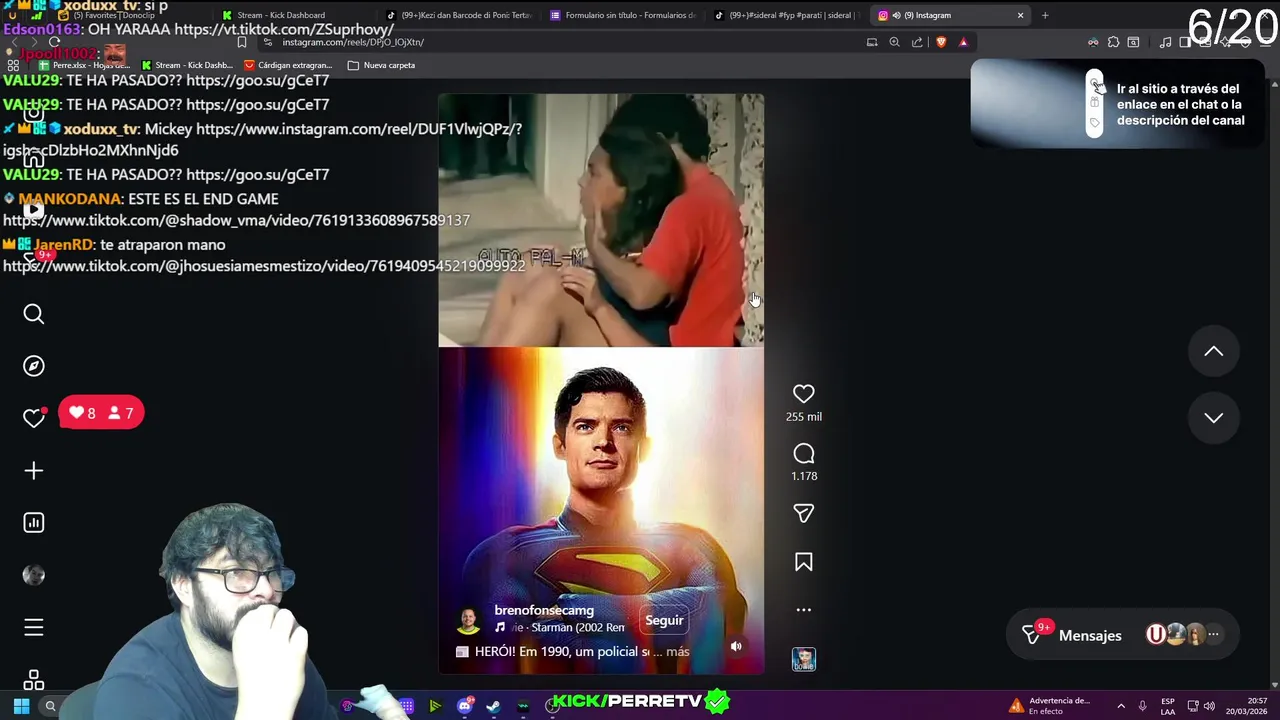
Task: Open Nueva carpeta bookmarks folder
Action: click(x=381, y=65)
